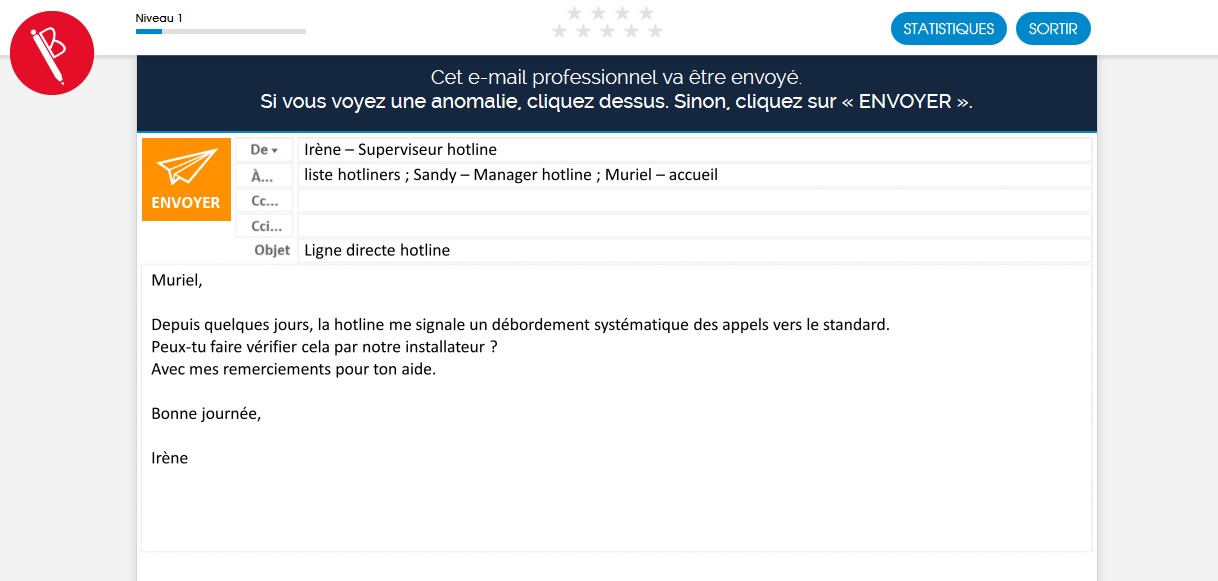Click the red pencil logo icon
1218x581 pixels.
(52, 53)
